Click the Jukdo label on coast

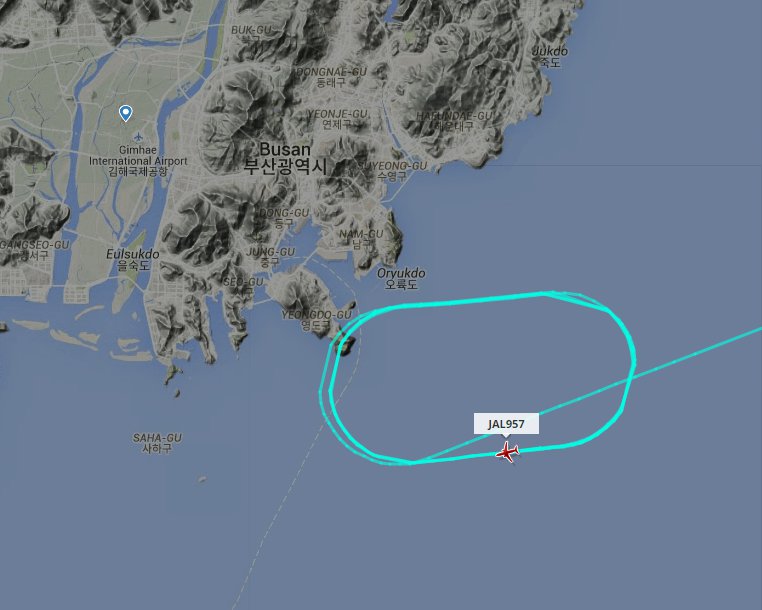pos(551,56)
